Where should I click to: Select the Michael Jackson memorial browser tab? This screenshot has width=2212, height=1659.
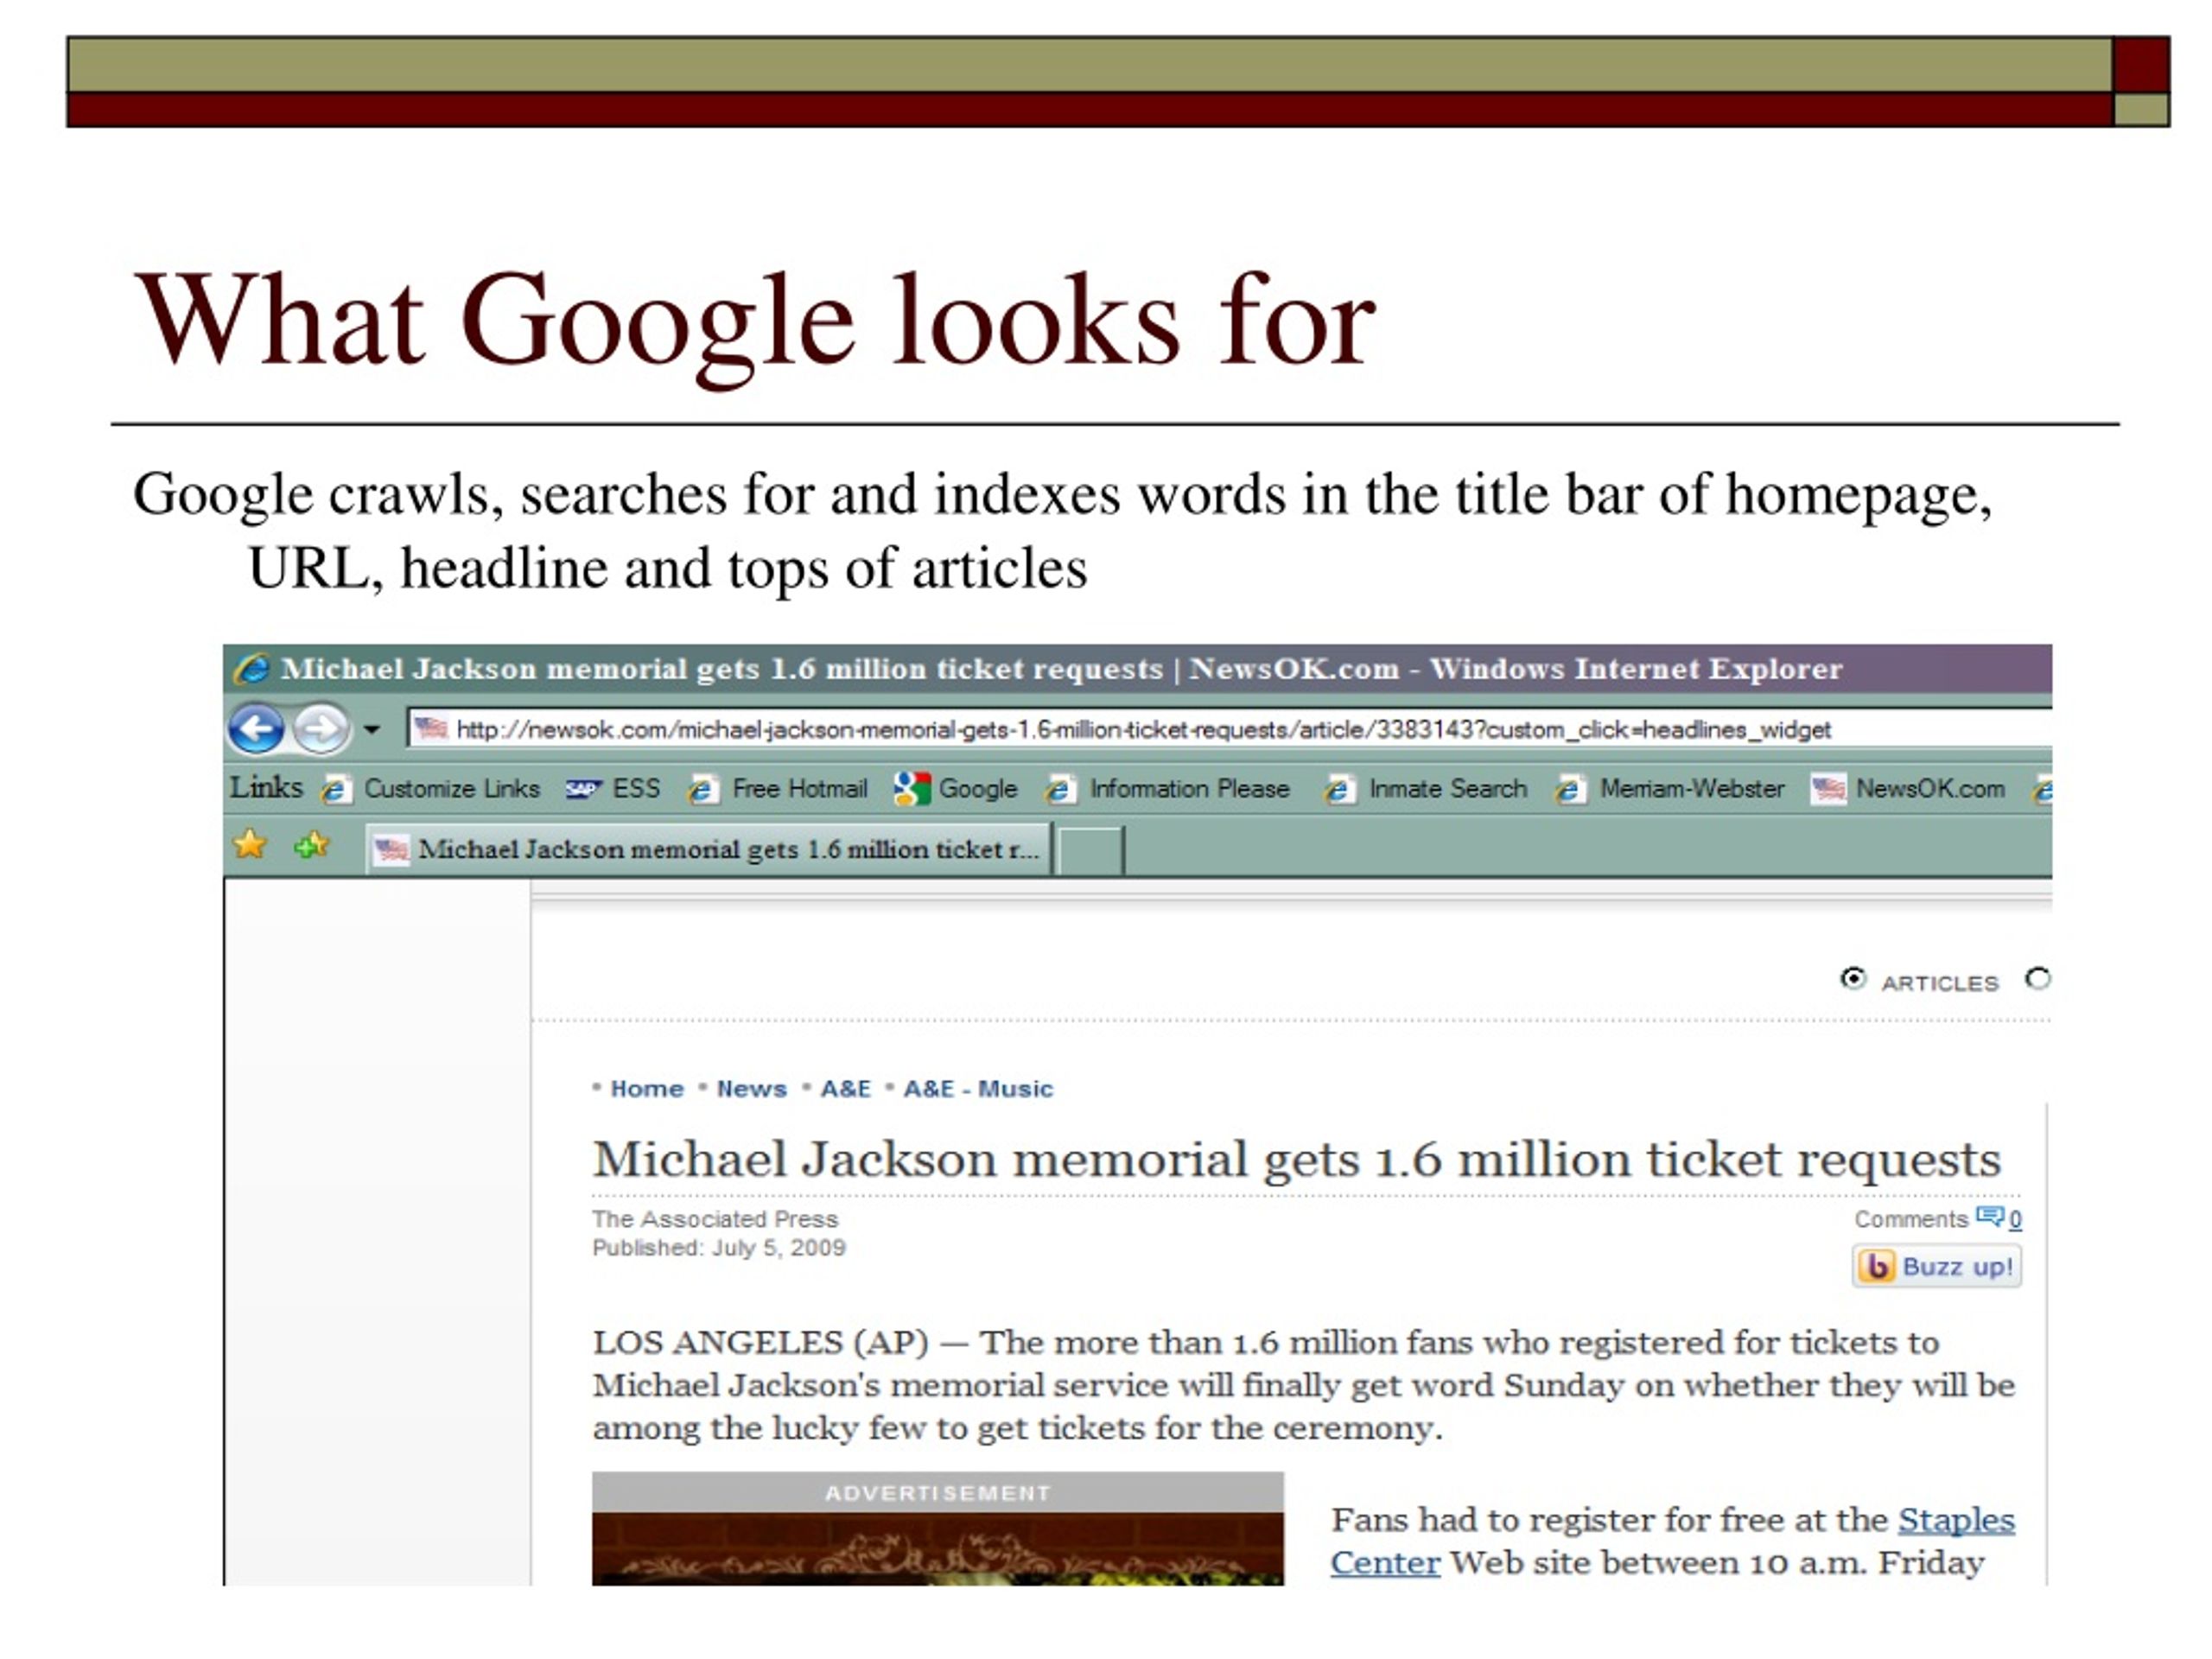pos(708,850)
